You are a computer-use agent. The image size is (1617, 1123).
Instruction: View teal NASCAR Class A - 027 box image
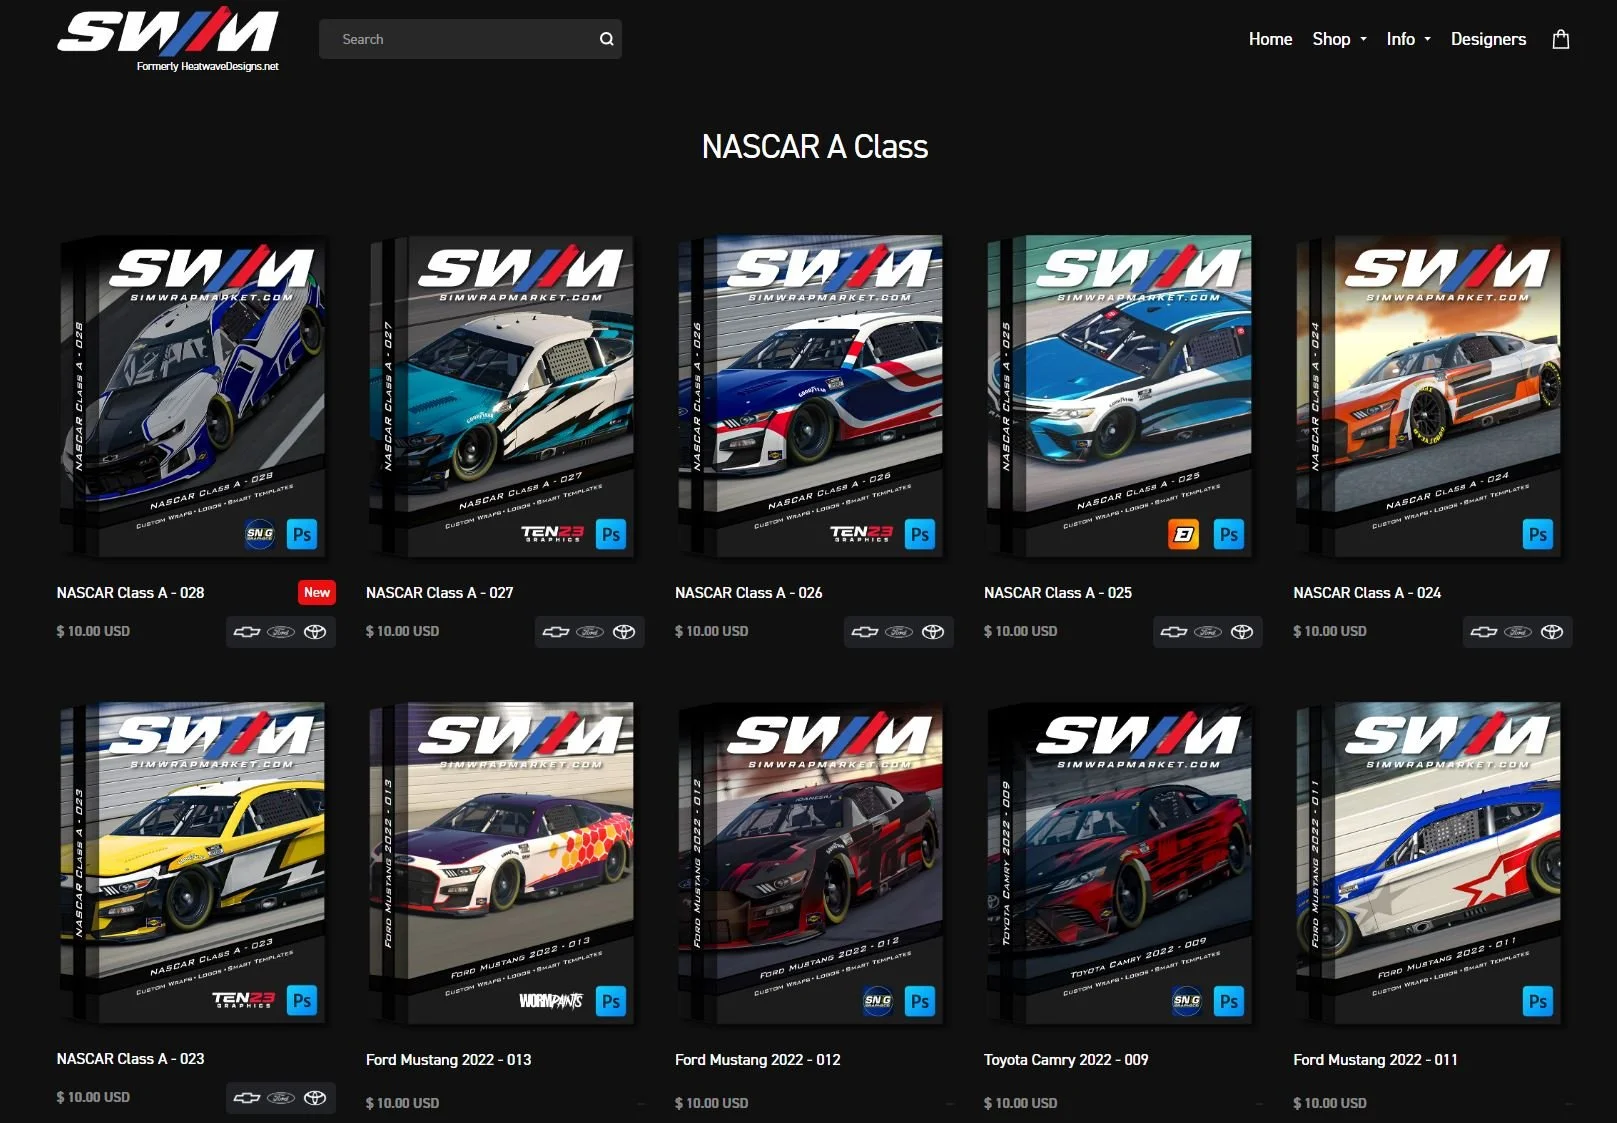[503, 396]
